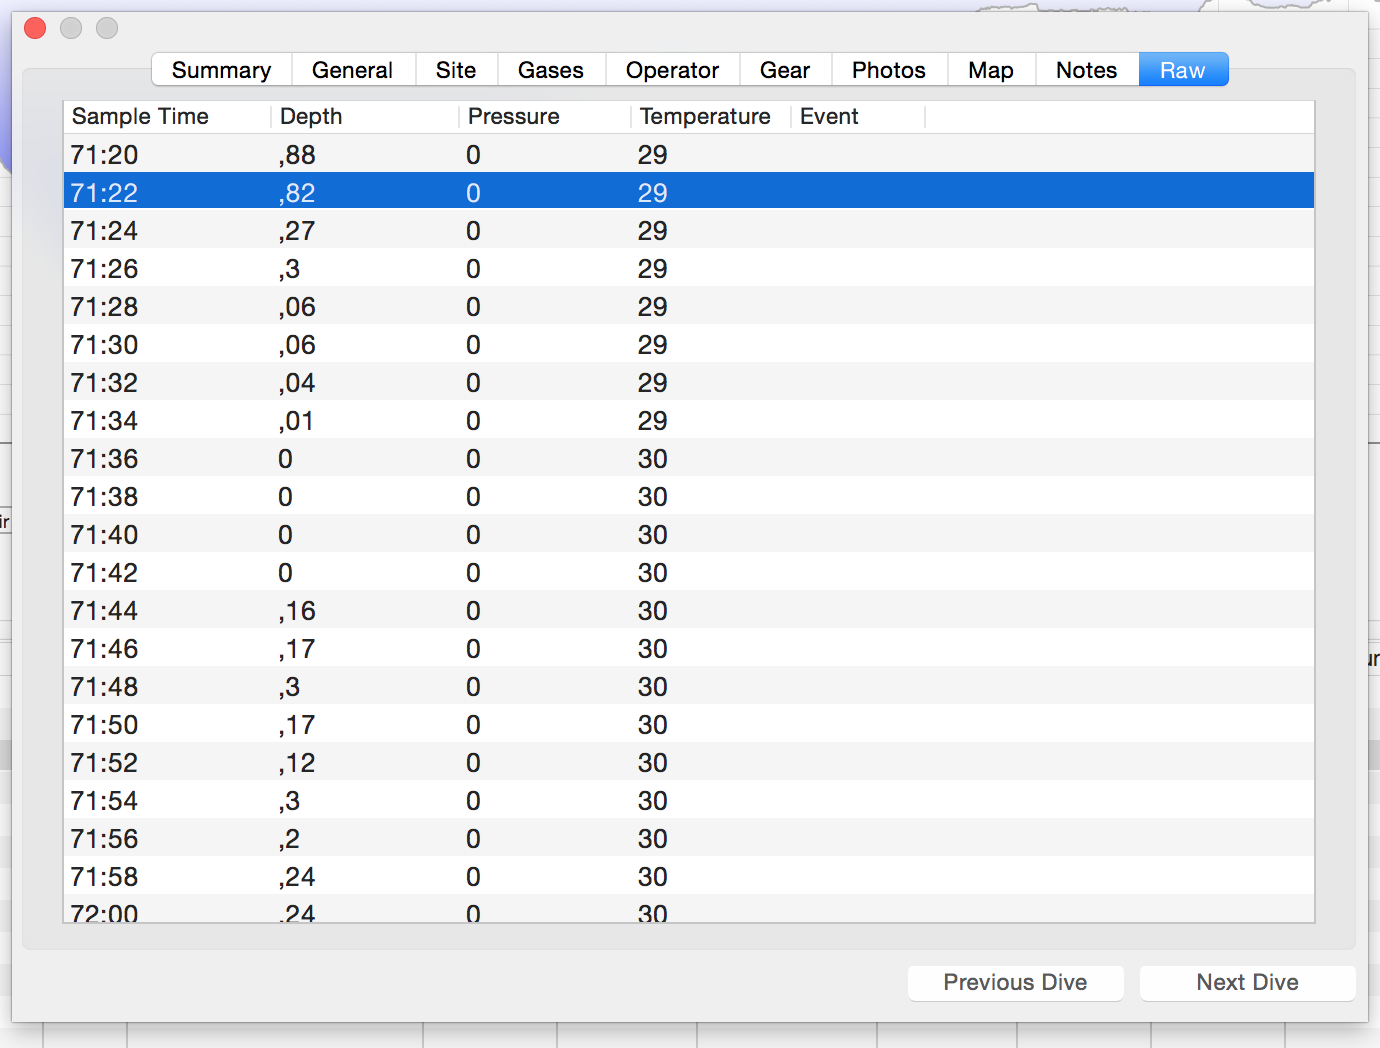Open the Map tab
Screen dimensions: 1380x1048
[990, 70]
